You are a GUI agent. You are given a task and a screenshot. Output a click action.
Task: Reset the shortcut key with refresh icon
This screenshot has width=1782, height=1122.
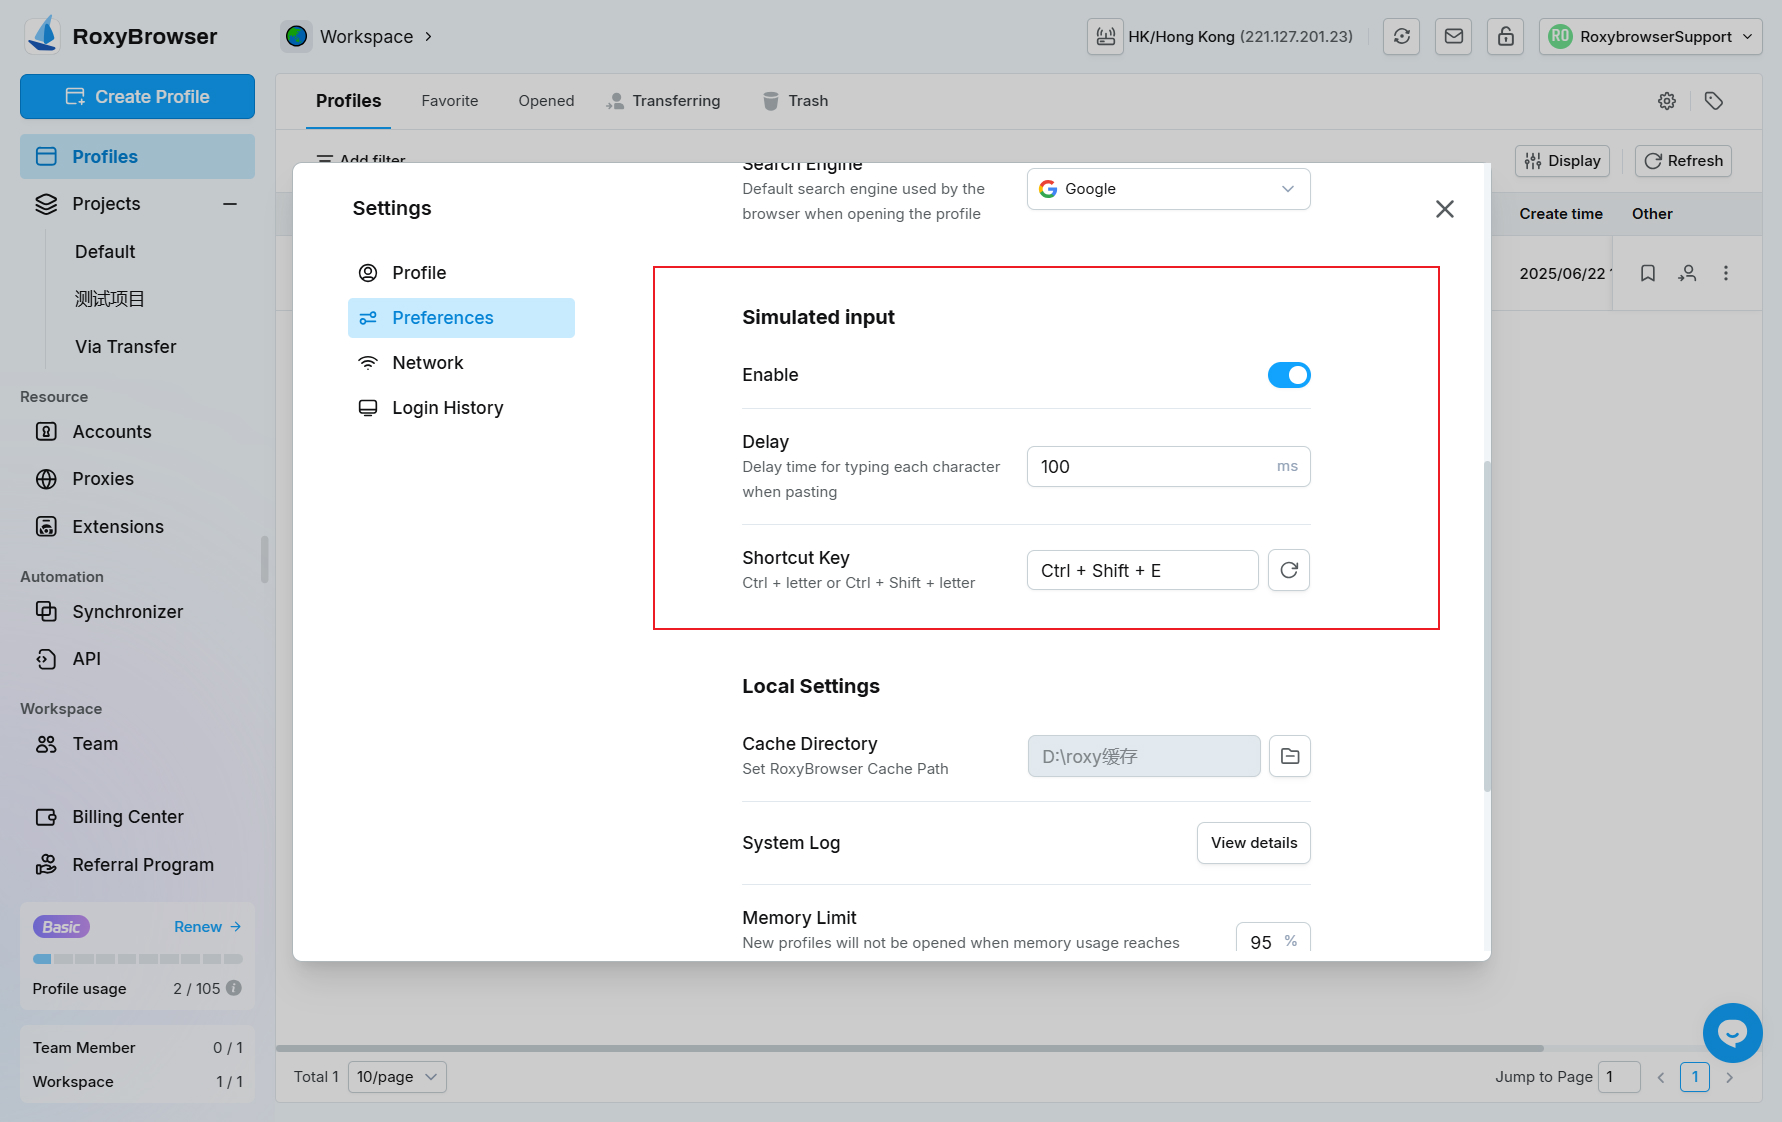(x=1288, y=570)
